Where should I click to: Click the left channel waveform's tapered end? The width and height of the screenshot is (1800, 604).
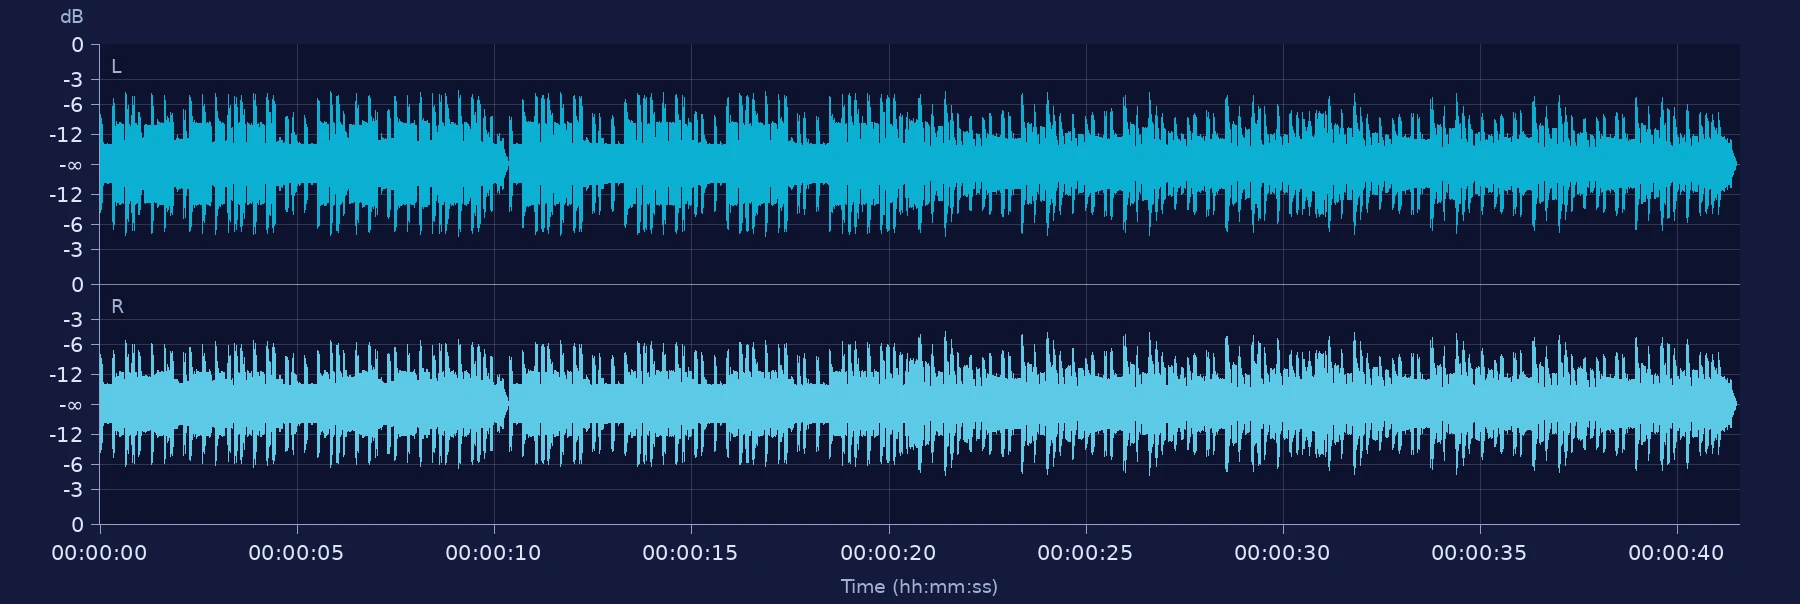[x=1730, y=164]
